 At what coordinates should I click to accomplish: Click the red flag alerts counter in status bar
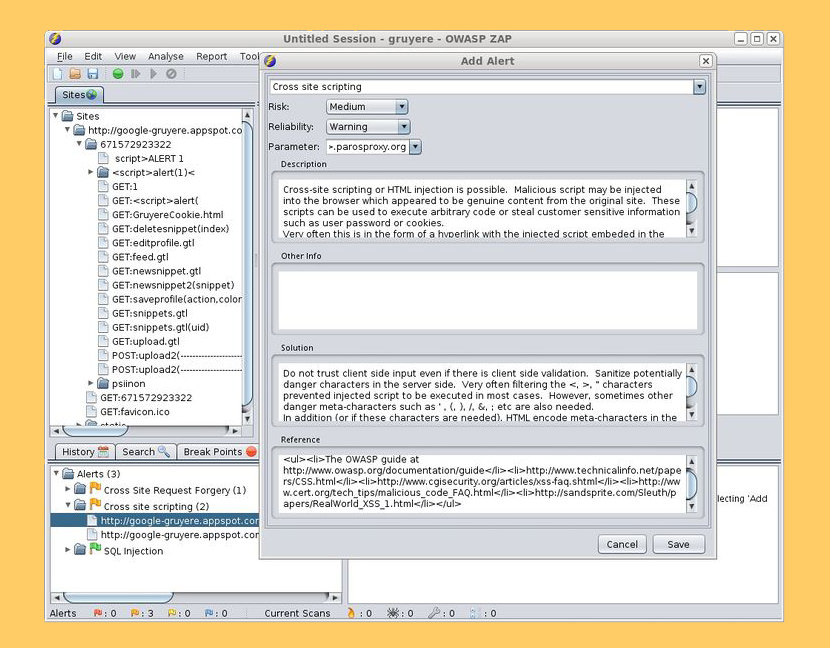tap(105, 613)
